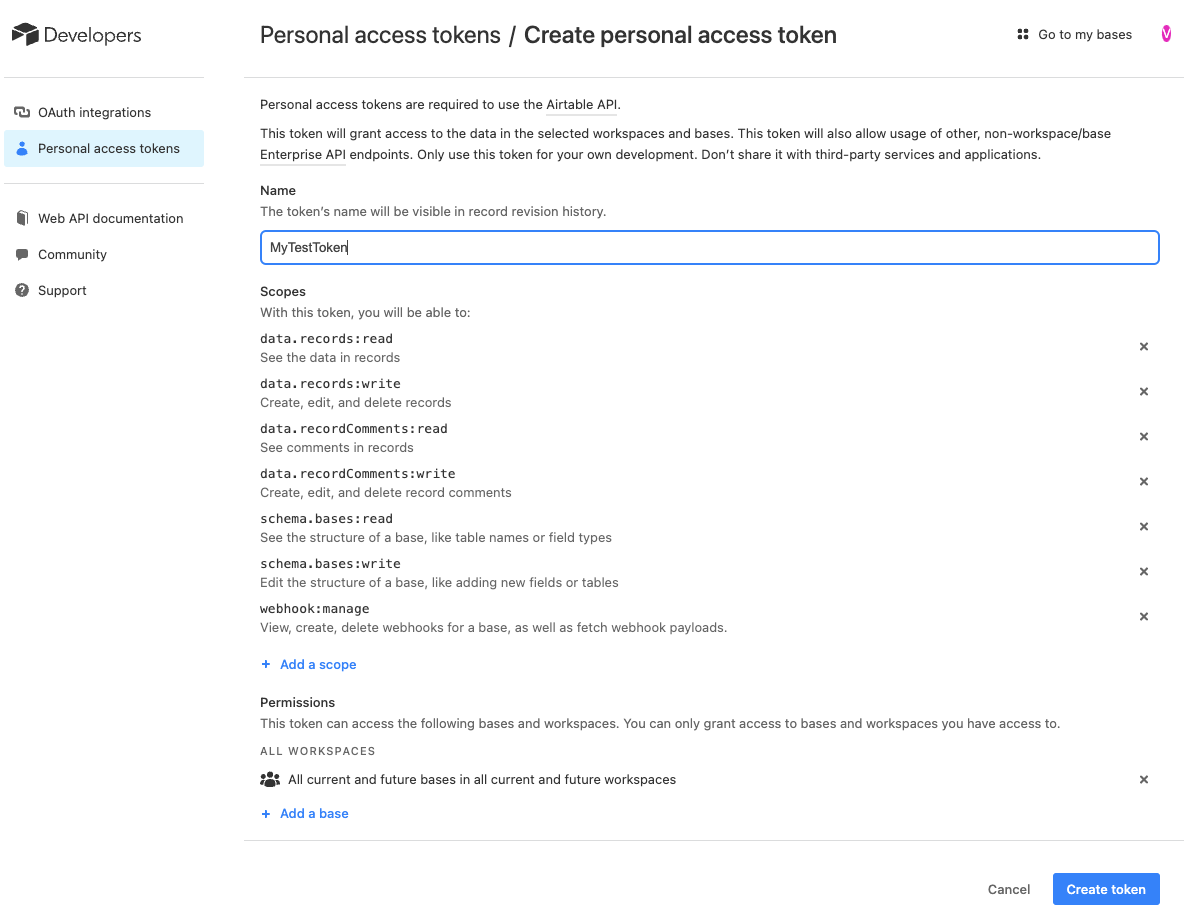1184x919 pixels.
Task: Click the token Name input field
Action: coord(709,248)
